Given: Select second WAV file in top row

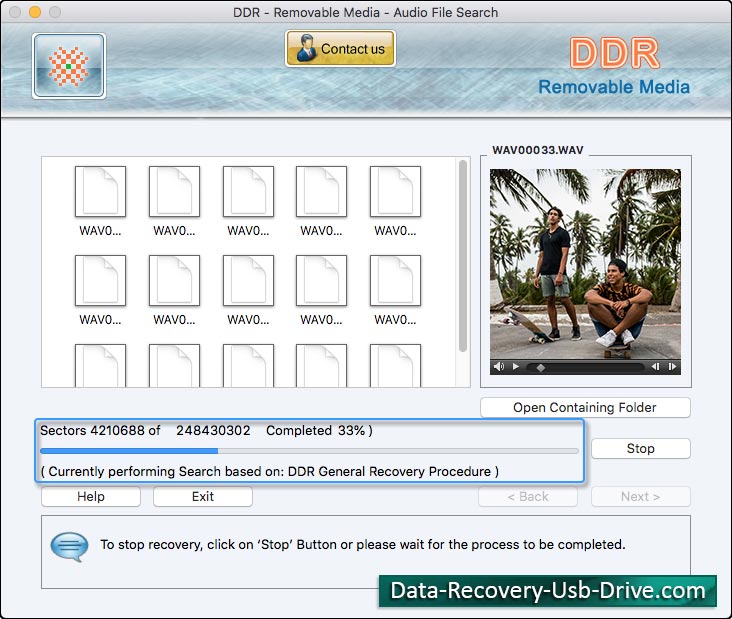Looking at the screenshot, I should (174, 202).
